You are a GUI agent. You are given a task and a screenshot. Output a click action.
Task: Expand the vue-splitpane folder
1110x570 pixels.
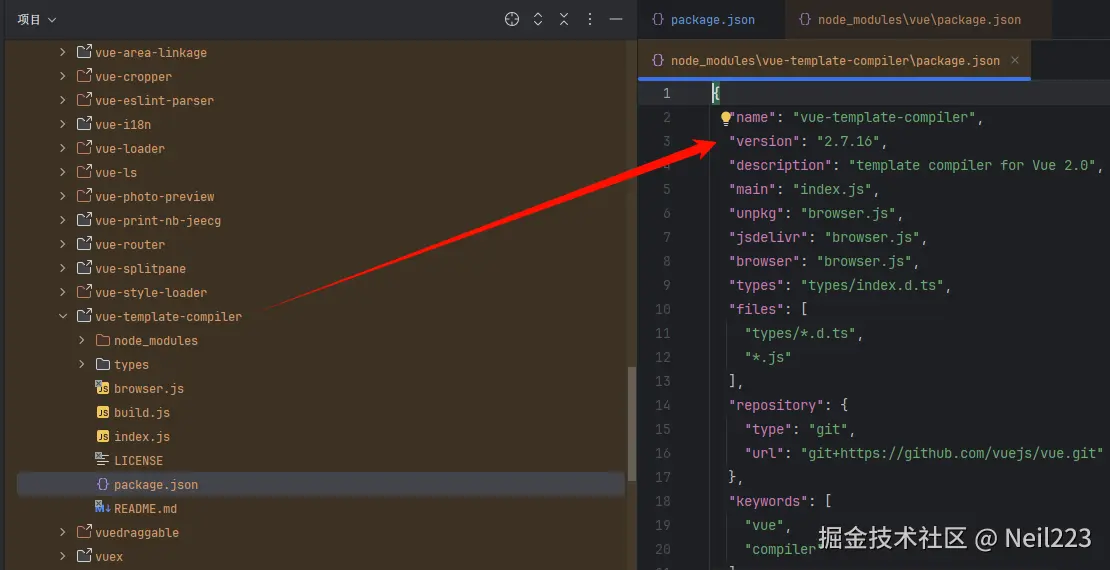coord(62,268)
